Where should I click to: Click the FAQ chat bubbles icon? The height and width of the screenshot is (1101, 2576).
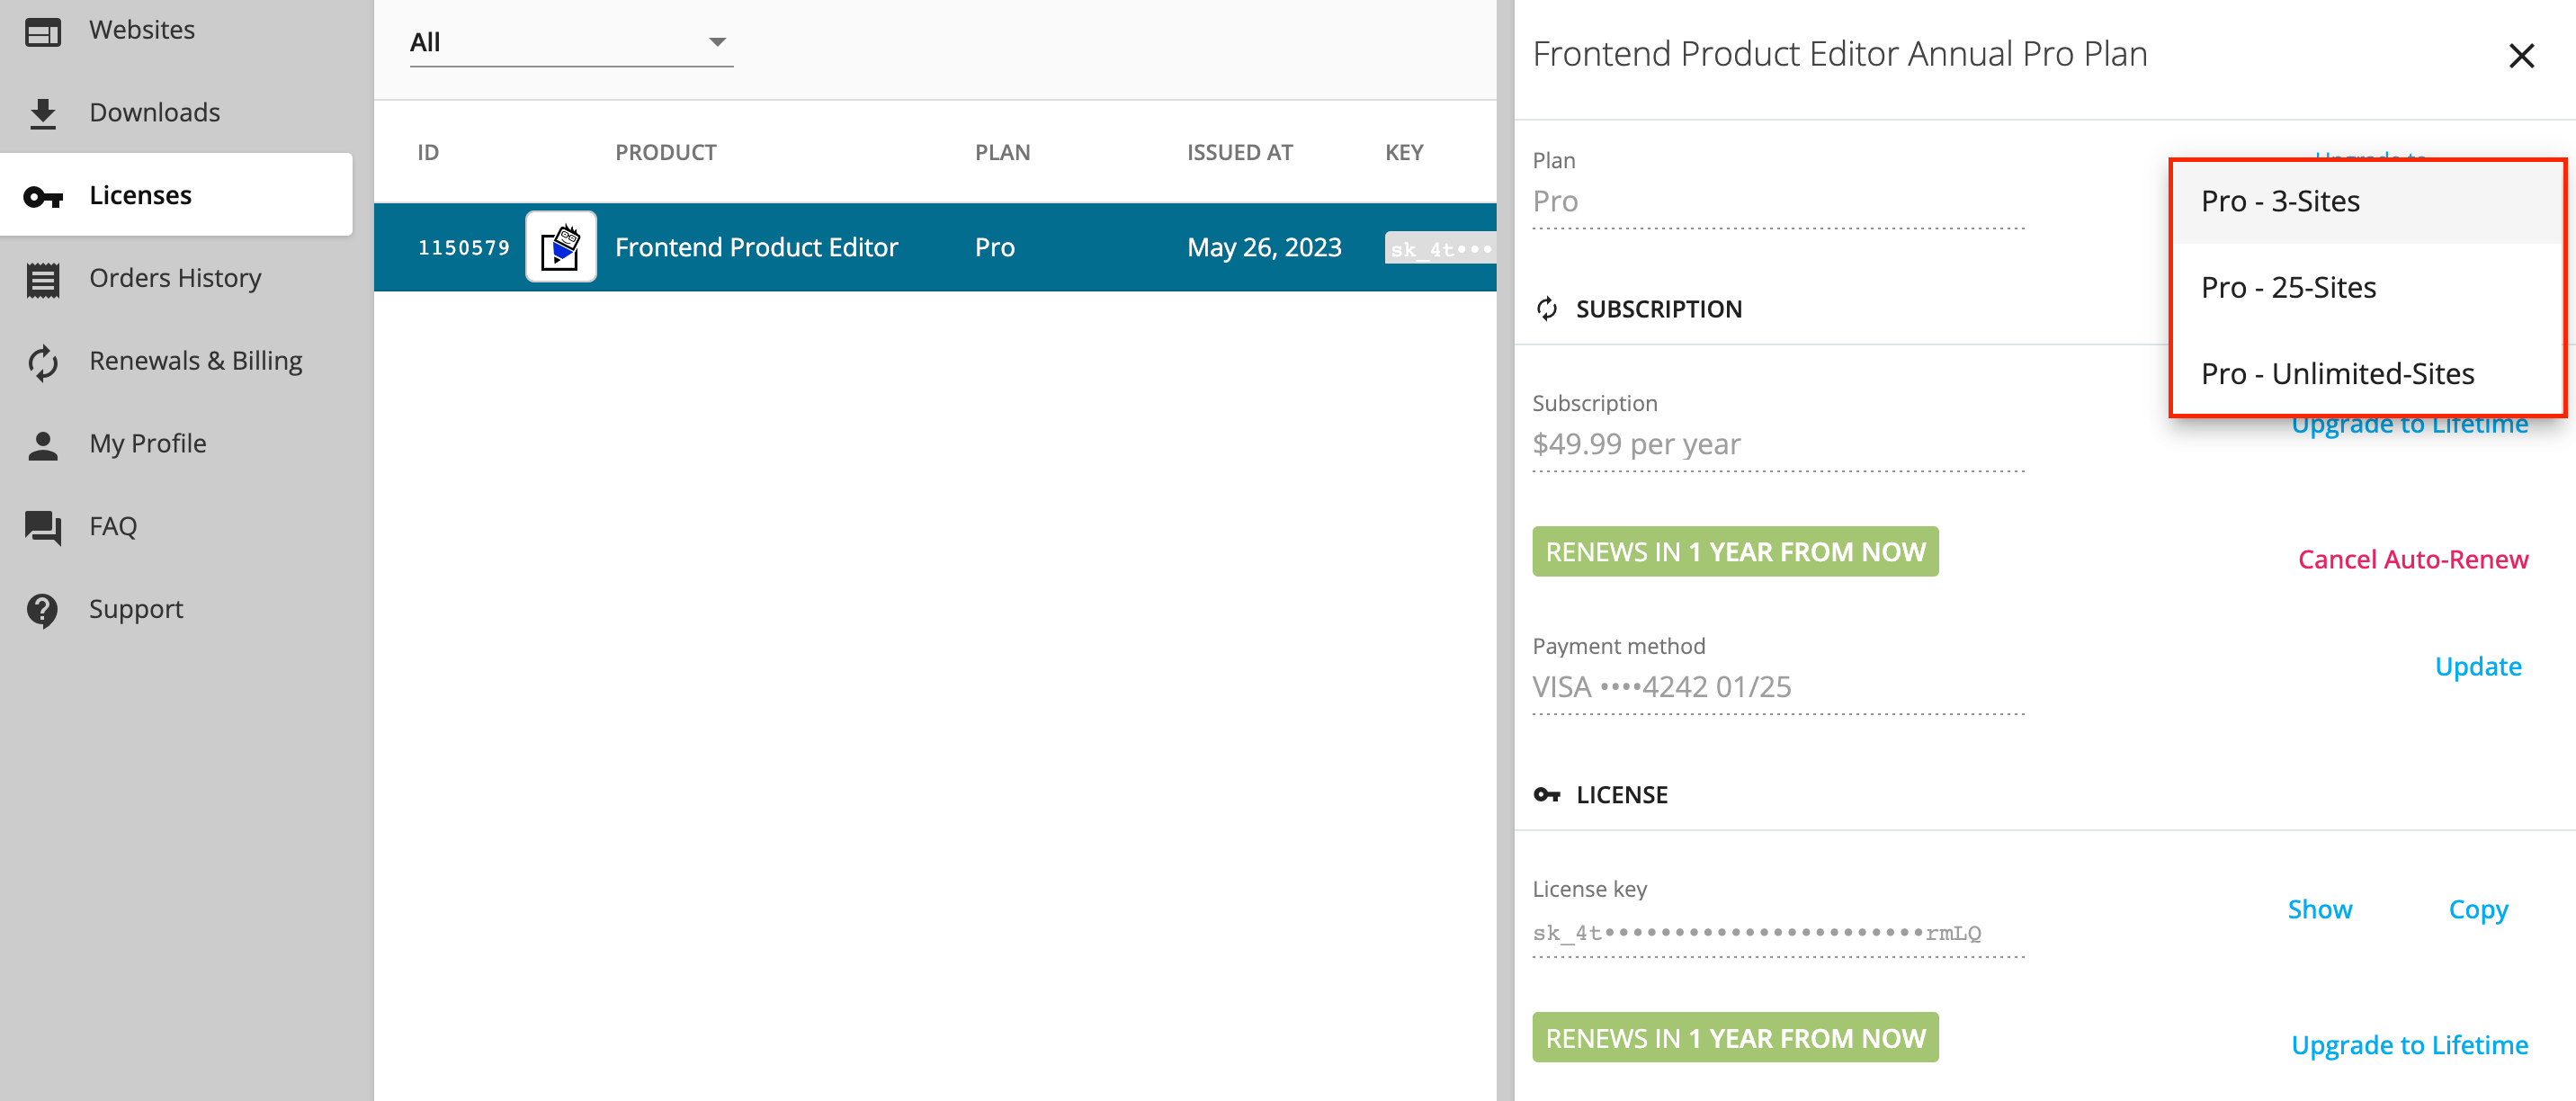pos(43,528)
